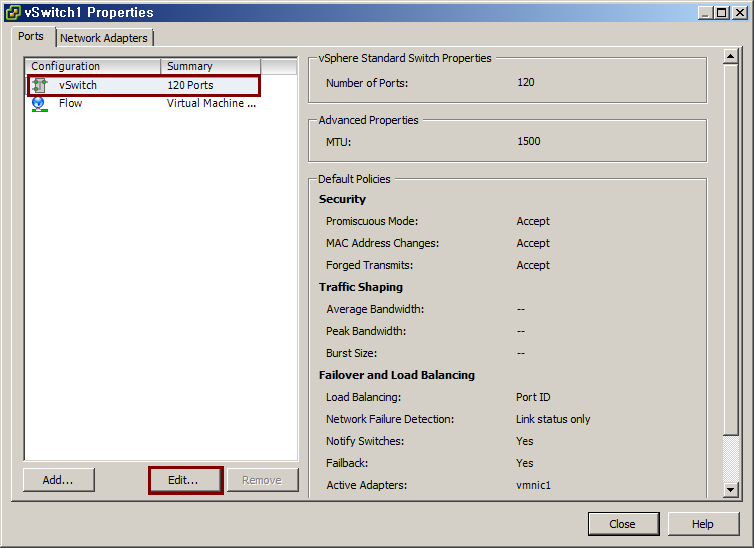Close the vSwitch1 Properties dialog with Close
Image resolution: width=754 pixels, height=548 pixels.
click(623, 523)
